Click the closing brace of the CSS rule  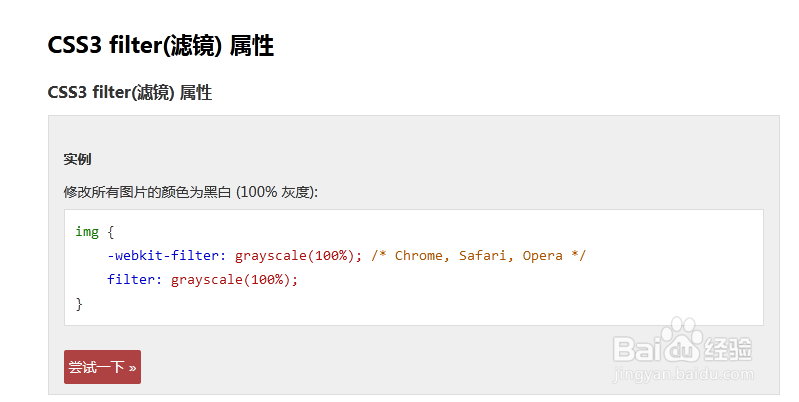point(79,304)
